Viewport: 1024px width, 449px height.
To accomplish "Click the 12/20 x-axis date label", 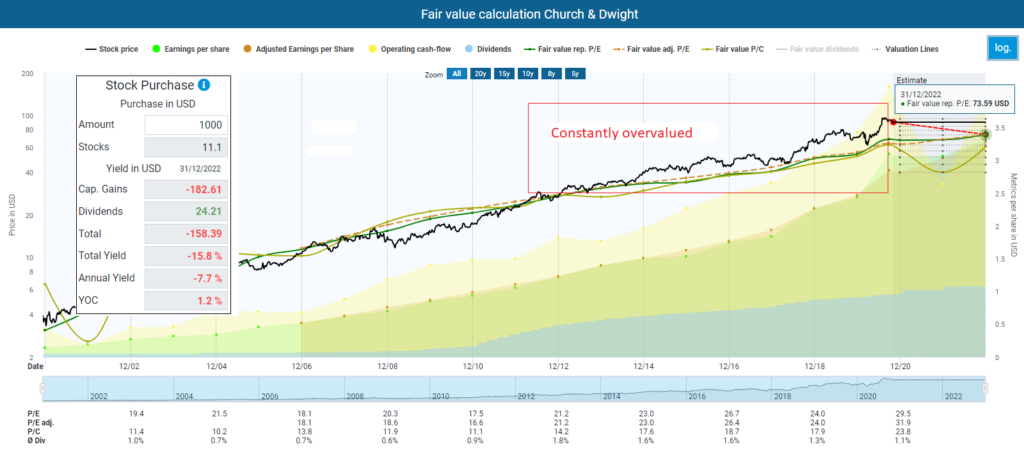I will pyautogui.click(x=901, y=367).
